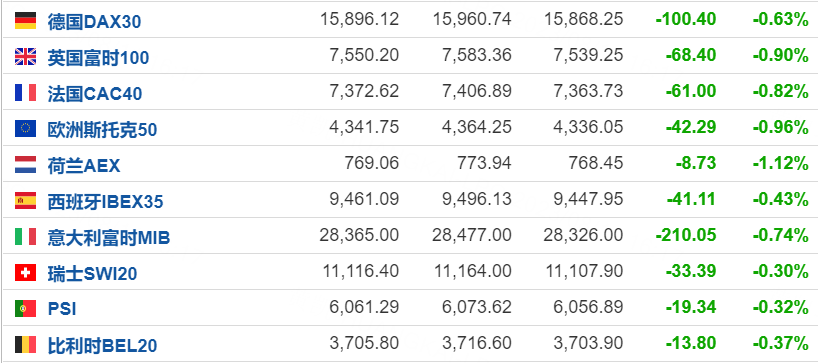
Task: Click the German flag icon
Action: click(x=26, y=20)
